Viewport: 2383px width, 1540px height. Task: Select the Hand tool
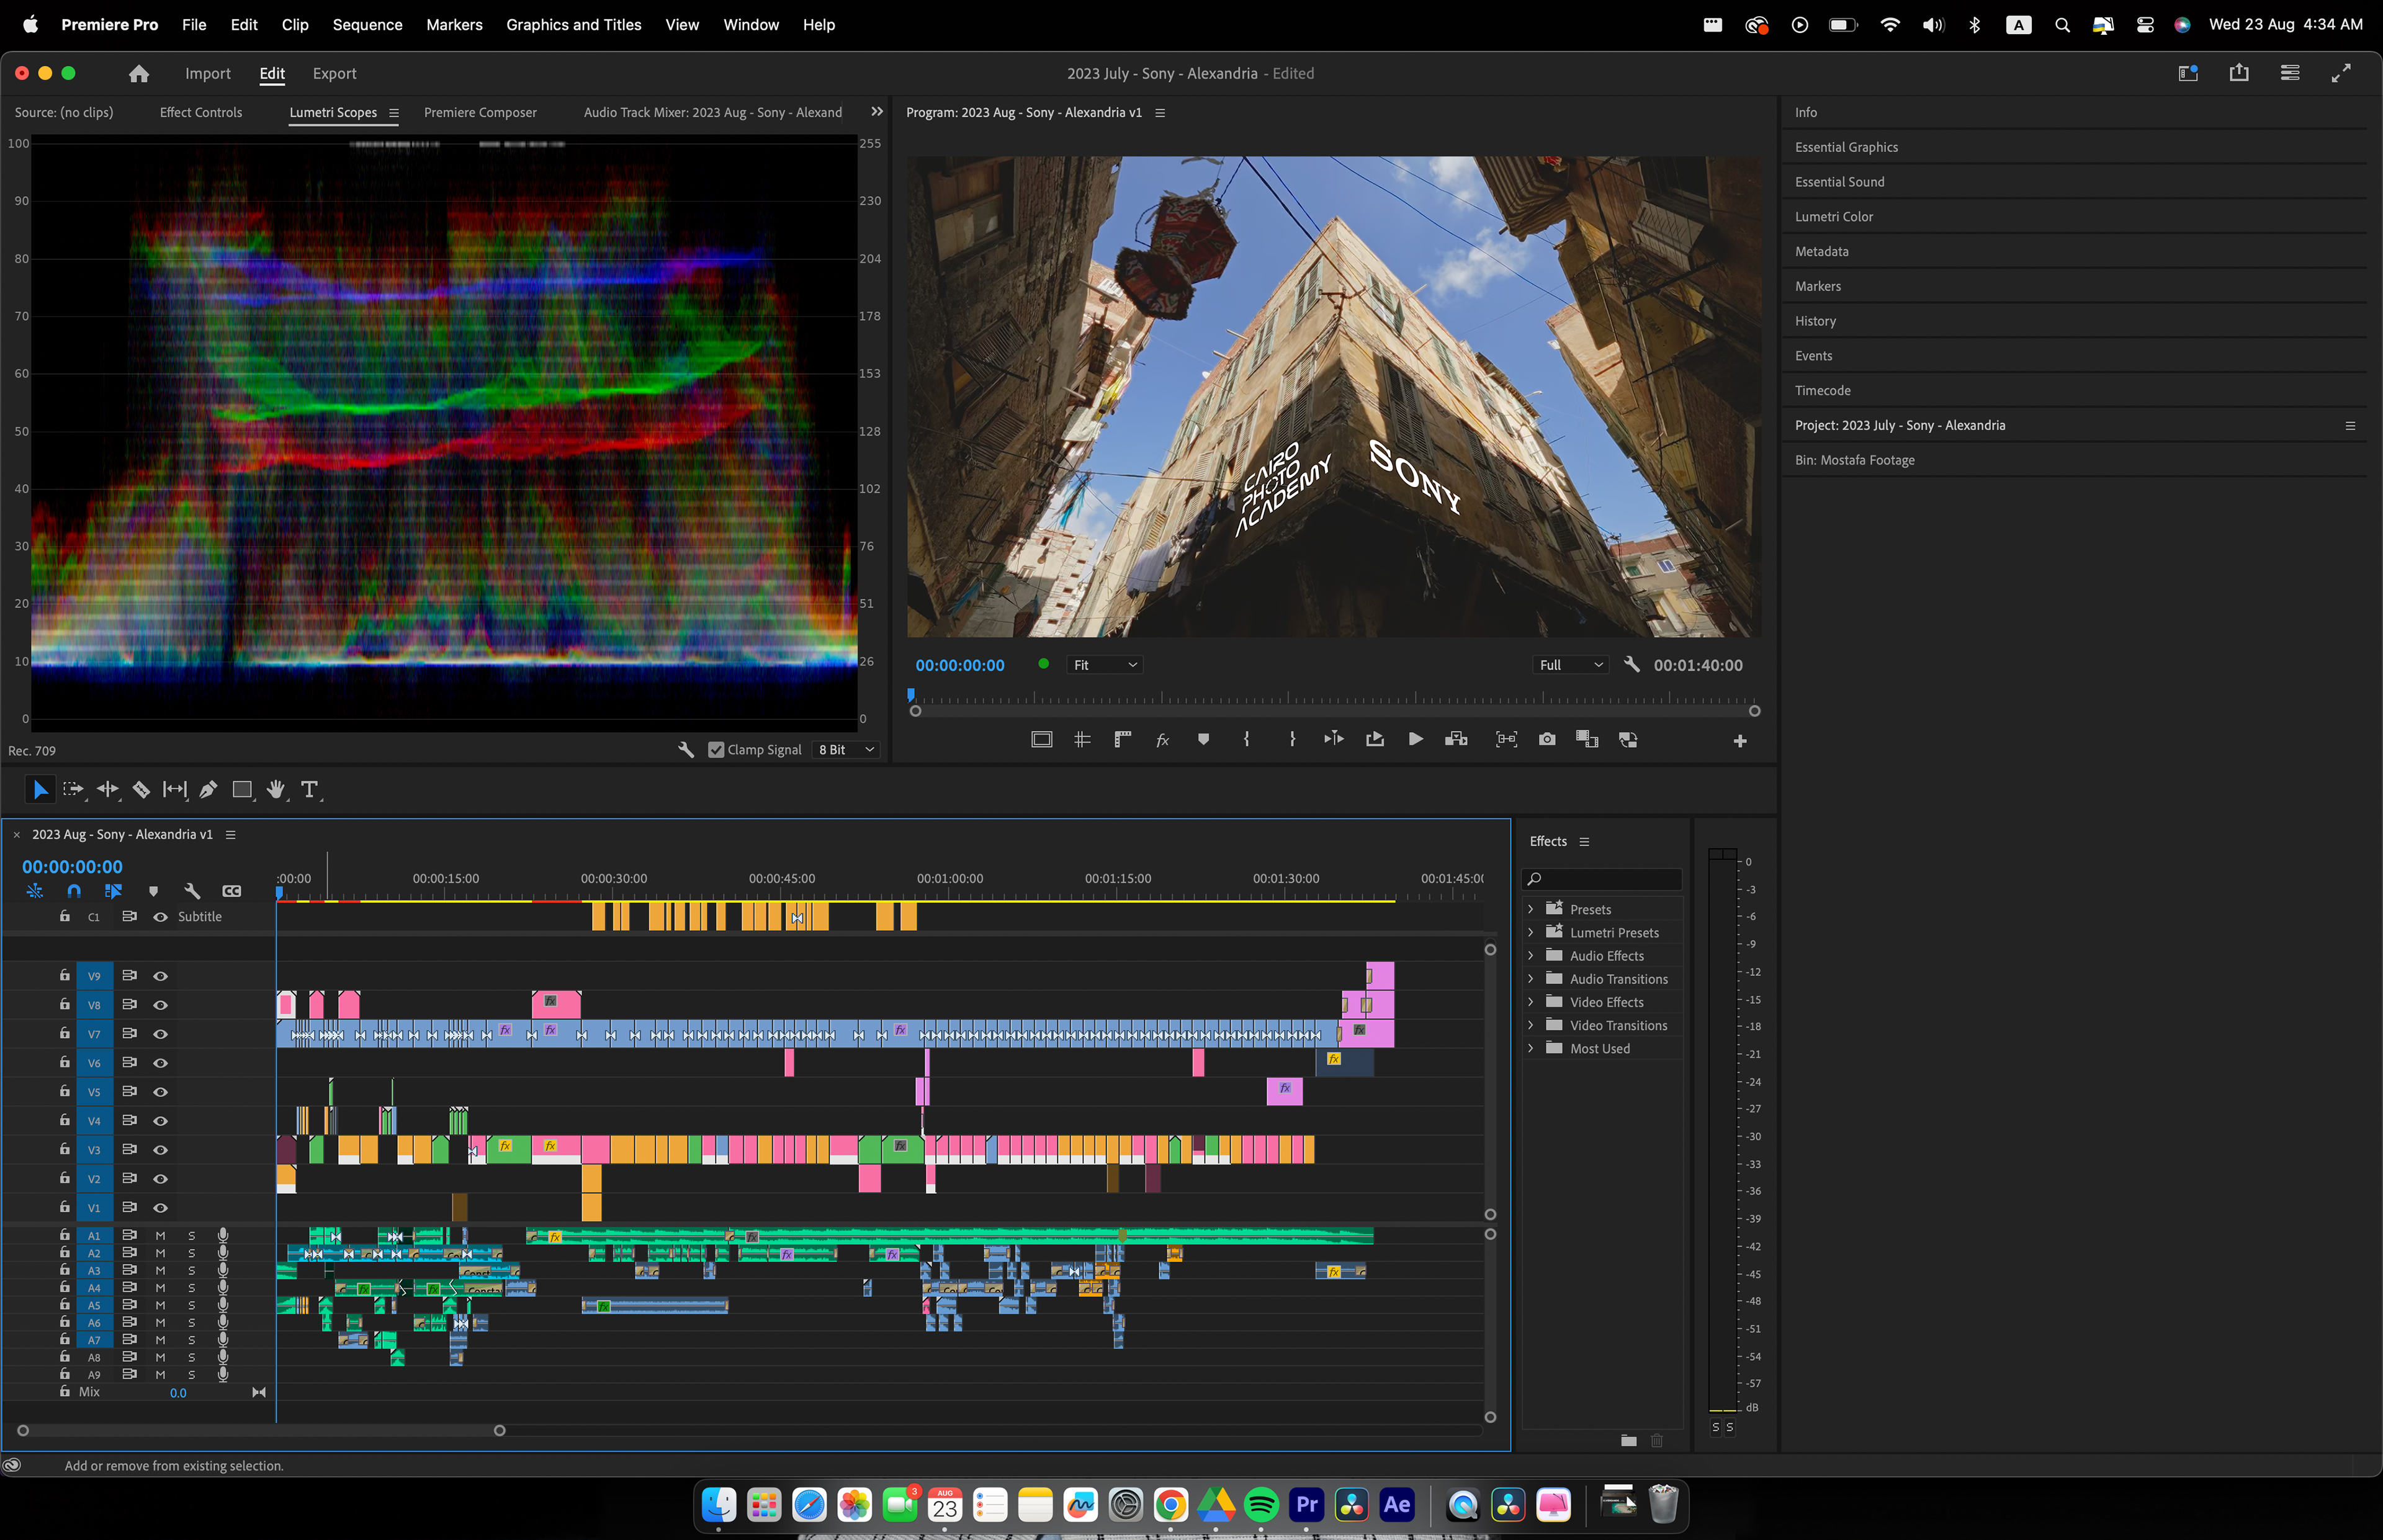[276, 790]
